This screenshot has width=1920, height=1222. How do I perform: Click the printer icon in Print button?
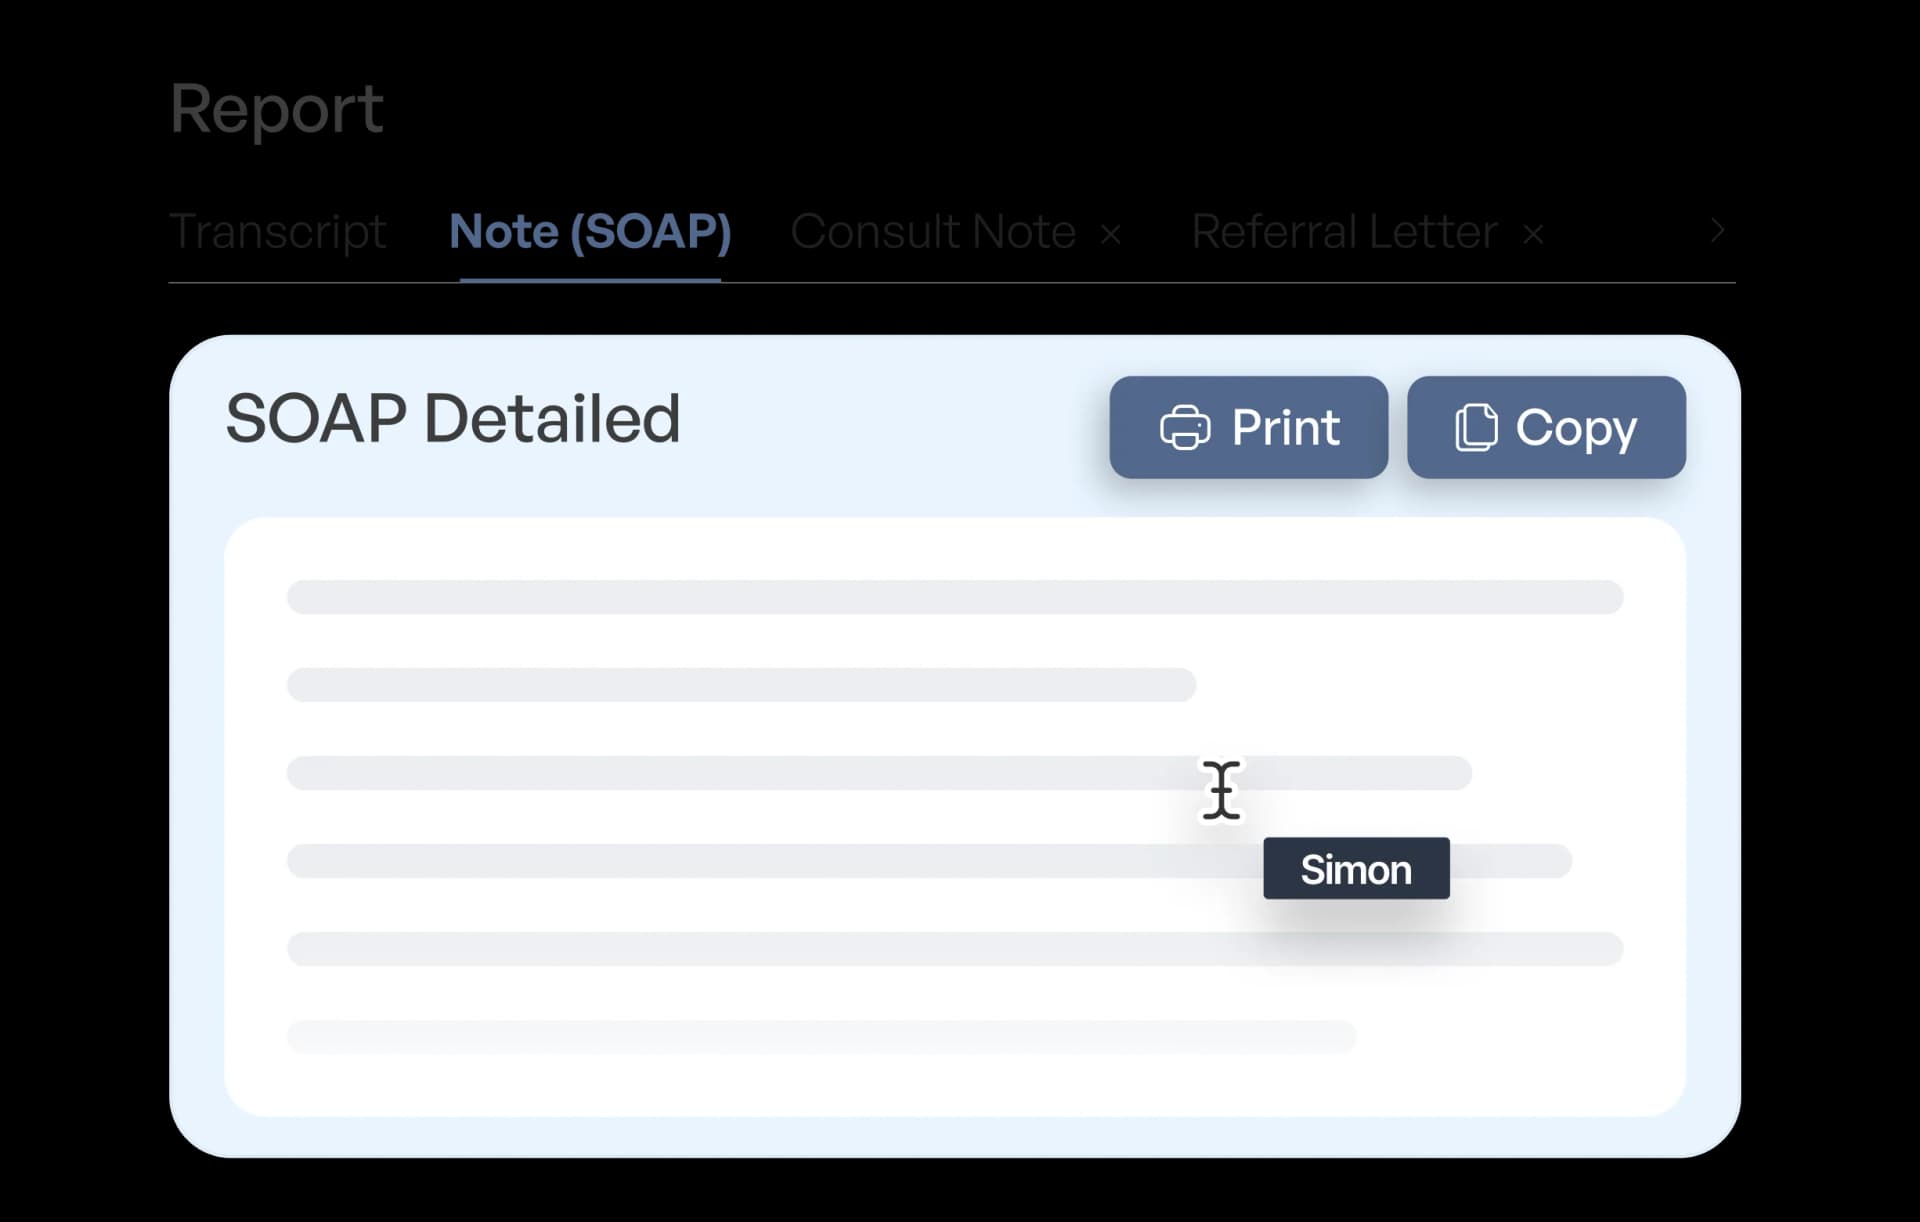1185,428
